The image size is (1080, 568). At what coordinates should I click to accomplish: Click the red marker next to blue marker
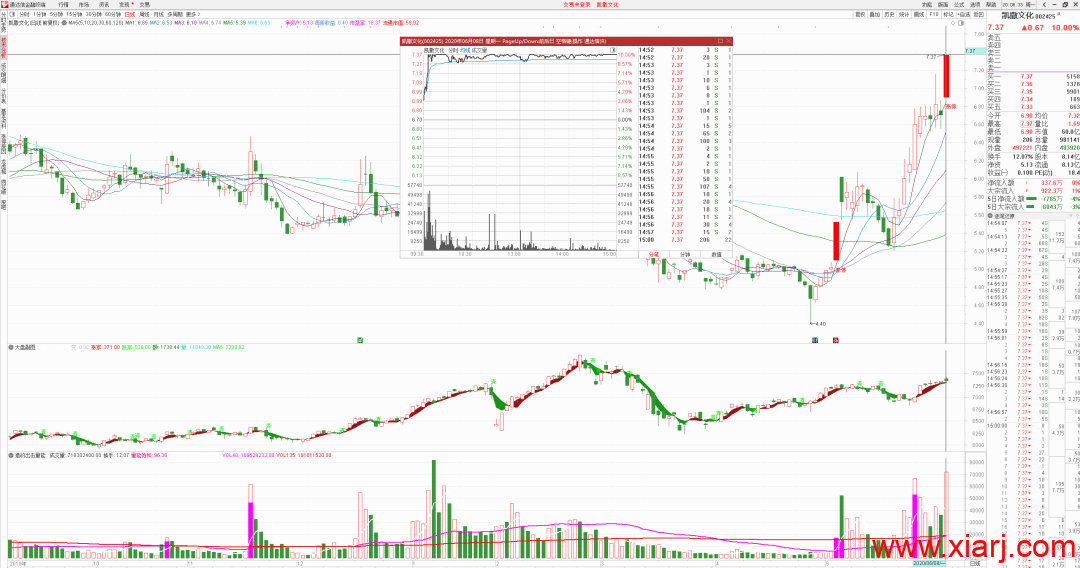pyautogui.click(x=835, y=339)
